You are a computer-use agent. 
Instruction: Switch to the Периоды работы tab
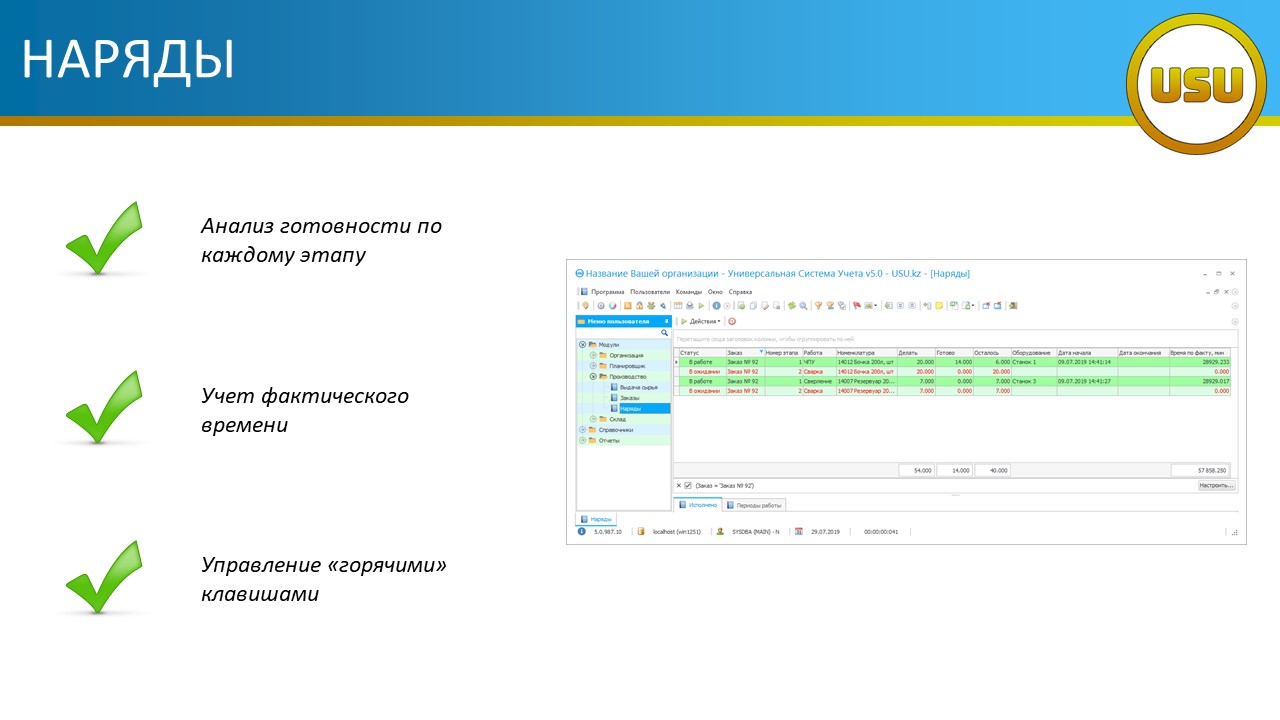tap(755, 505)
